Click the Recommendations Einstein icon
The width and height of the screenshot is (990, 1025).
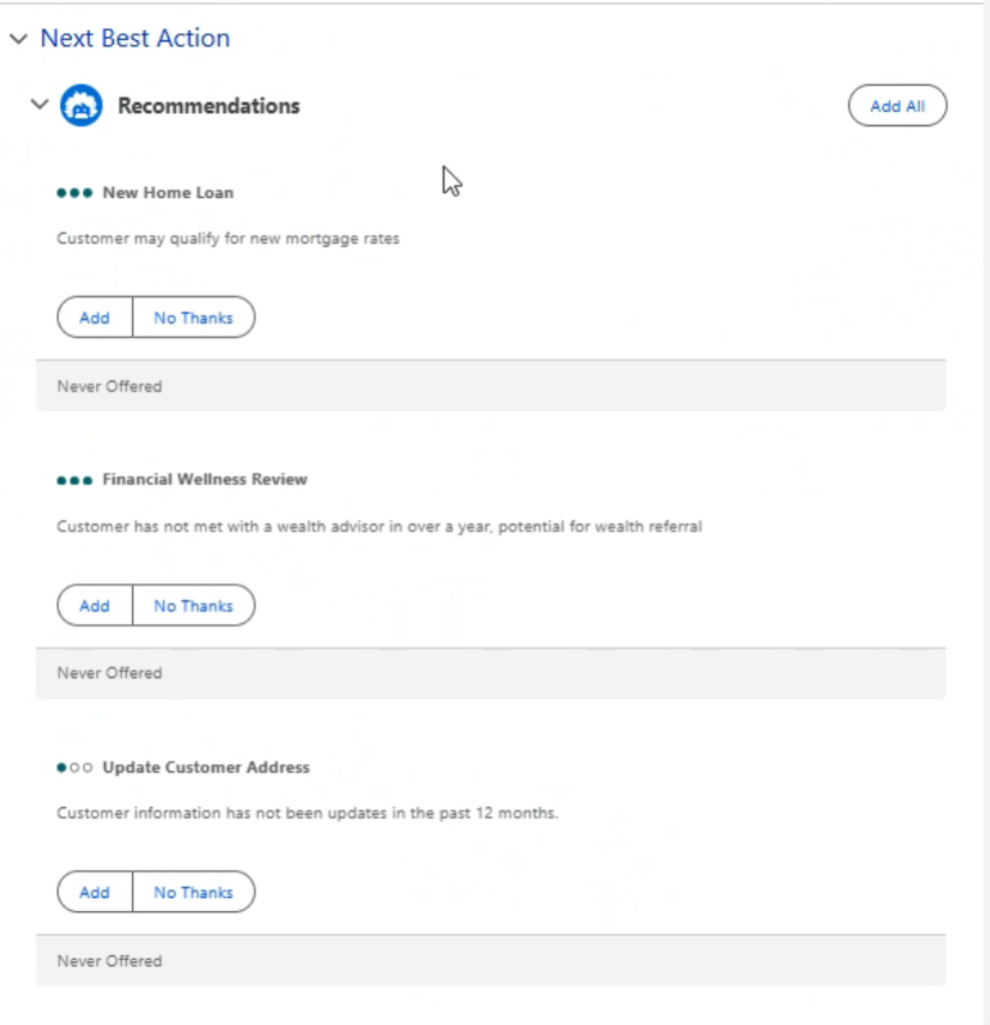81,105
